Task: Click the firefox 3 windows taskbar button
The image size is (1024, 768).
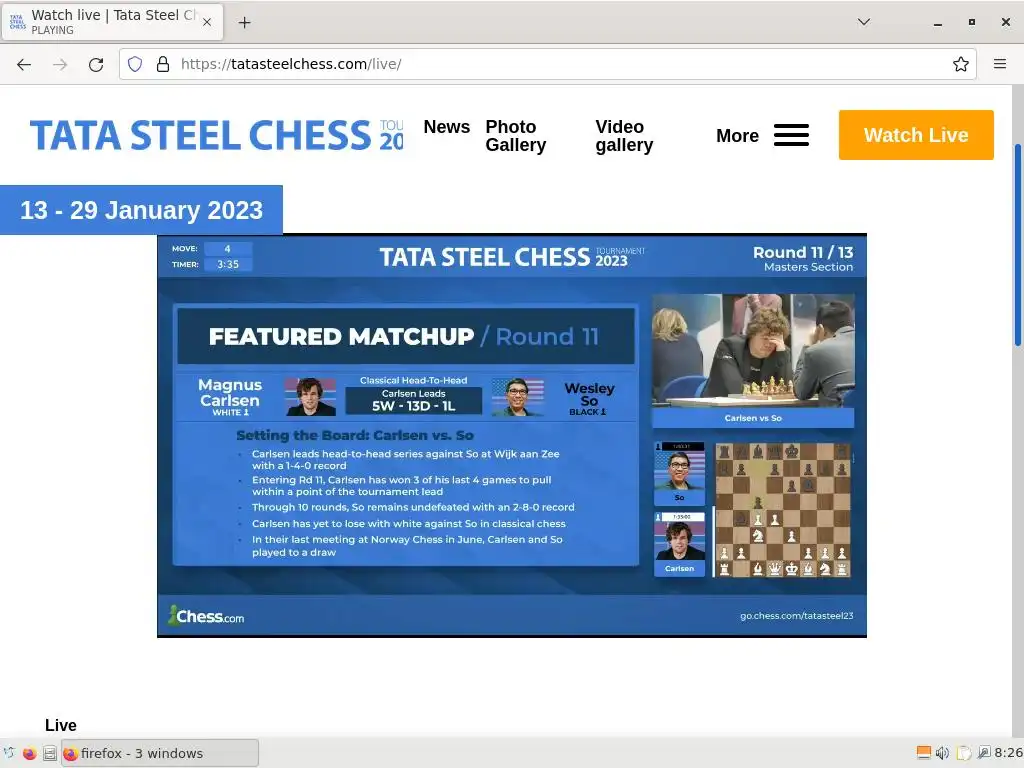Action: [160, 753]
